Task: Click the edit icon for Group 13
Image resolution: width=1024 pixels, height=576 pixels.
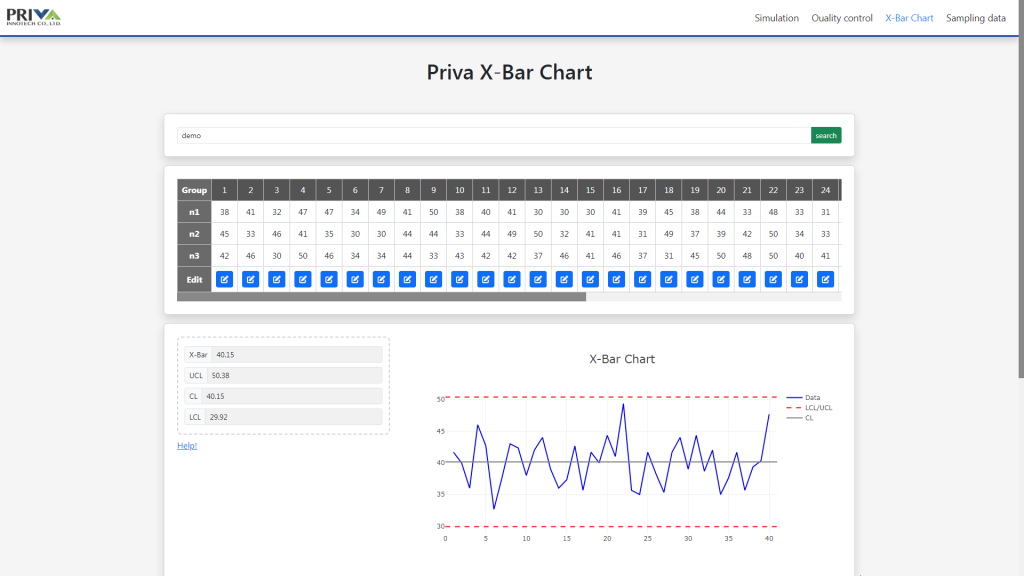Action: click(537, 280)
